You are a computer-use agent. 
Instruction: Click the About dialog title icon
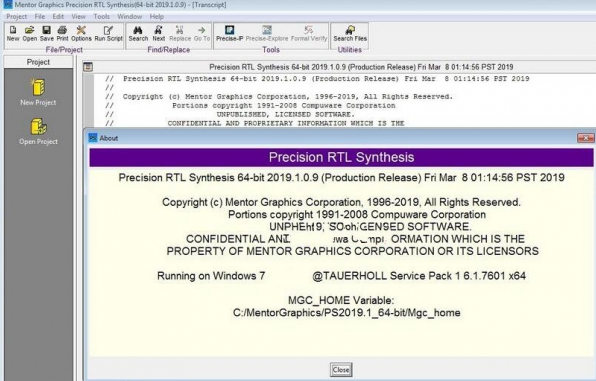92,138
